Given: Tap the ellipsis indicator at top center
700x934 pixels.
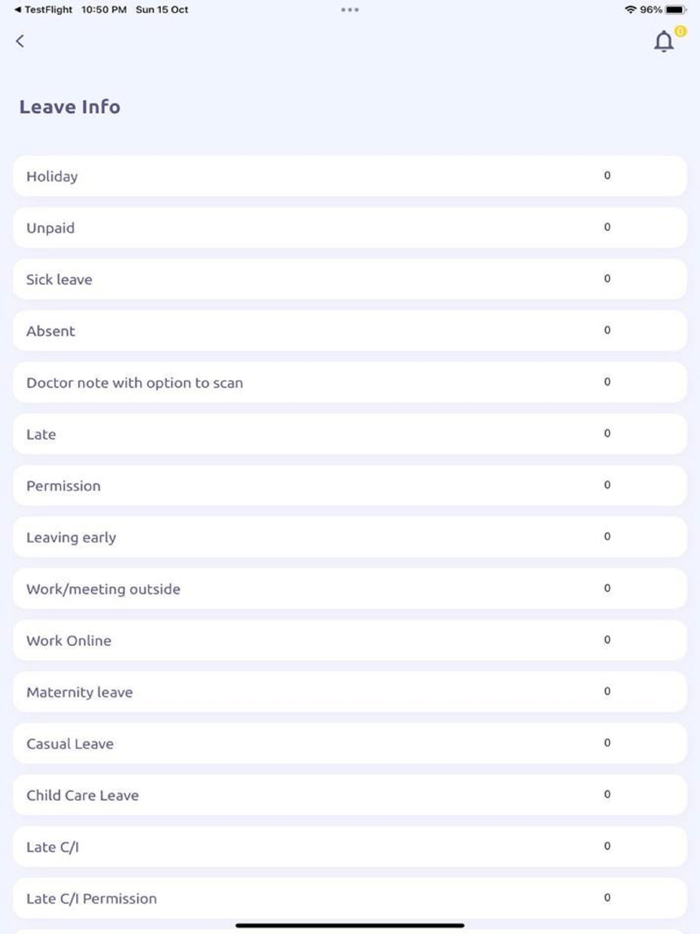Looking at the screenshot, I should [x=349, y=9].
